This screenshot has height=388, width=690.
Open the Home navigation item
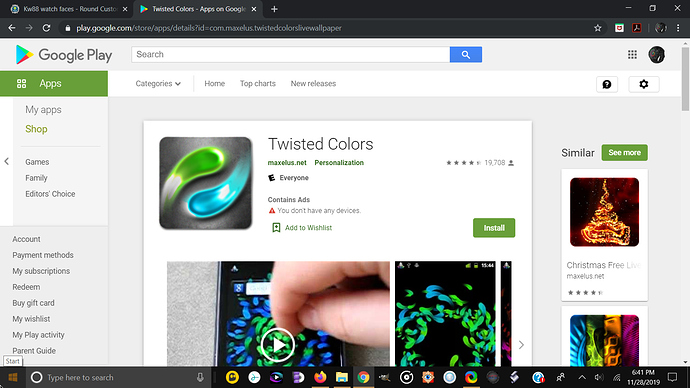click(x=214, y=84)
